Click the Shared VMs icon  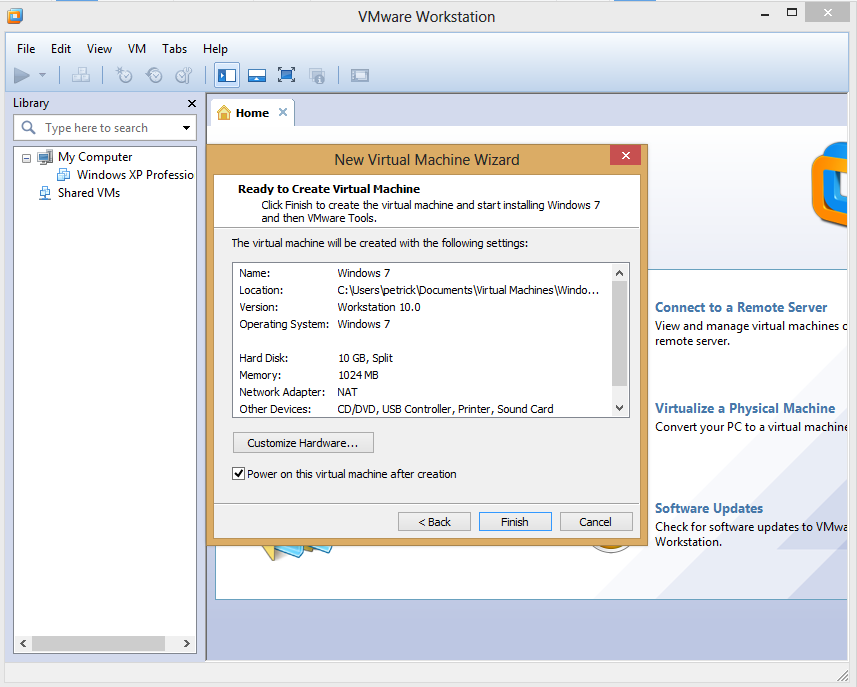[x=45, y=193]
